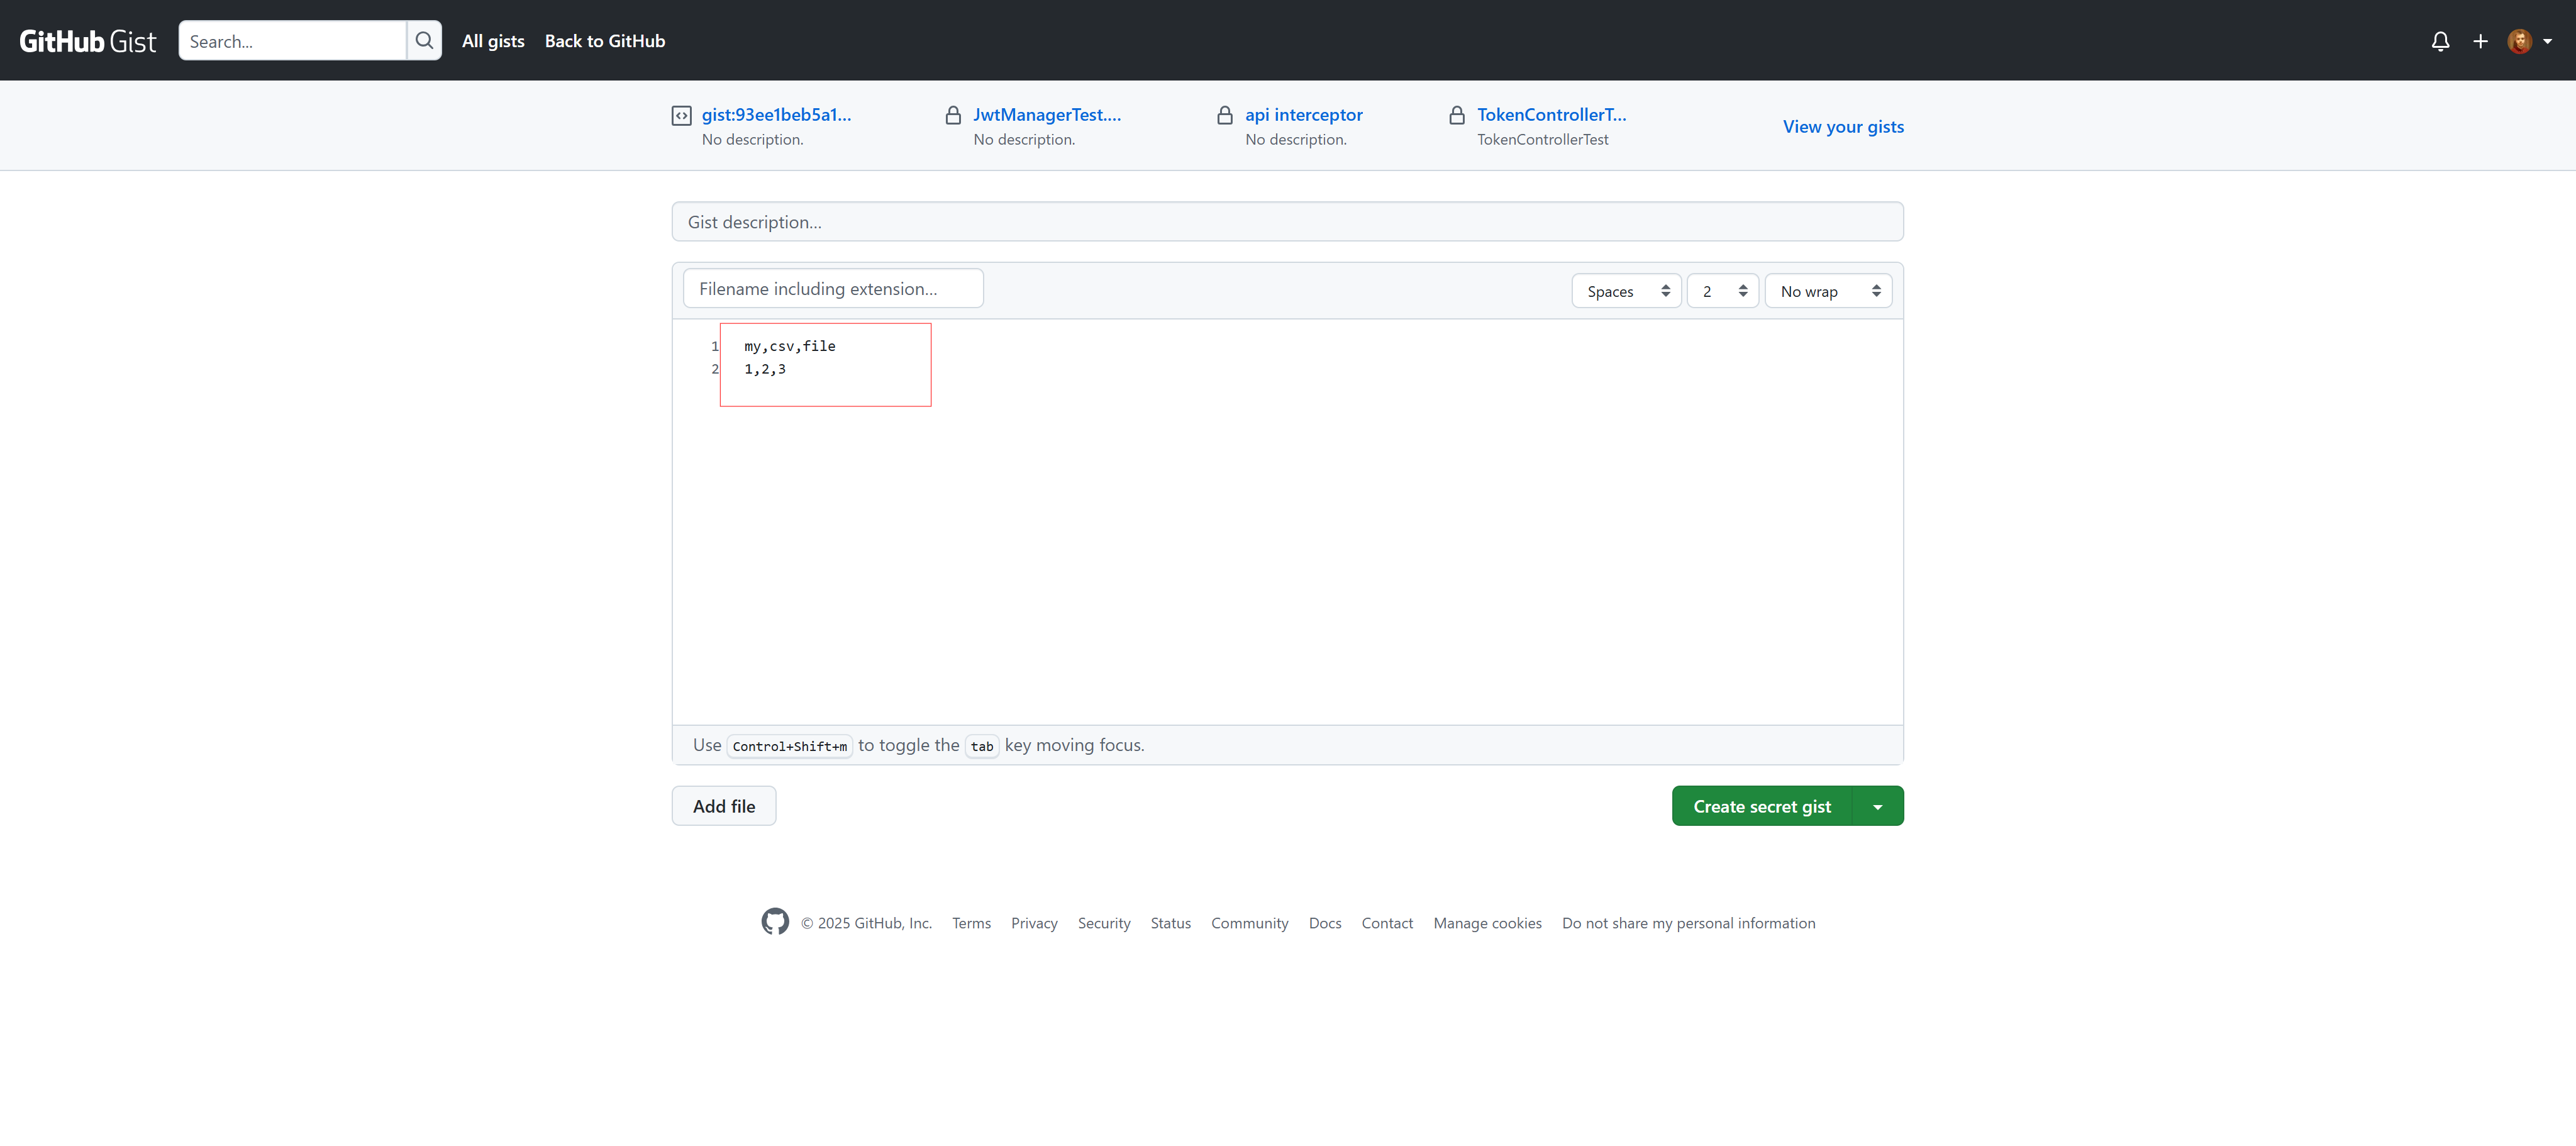Open the JwtManagerTest gist link
Screen dimensions: 2576x1146
point(1046,115)
